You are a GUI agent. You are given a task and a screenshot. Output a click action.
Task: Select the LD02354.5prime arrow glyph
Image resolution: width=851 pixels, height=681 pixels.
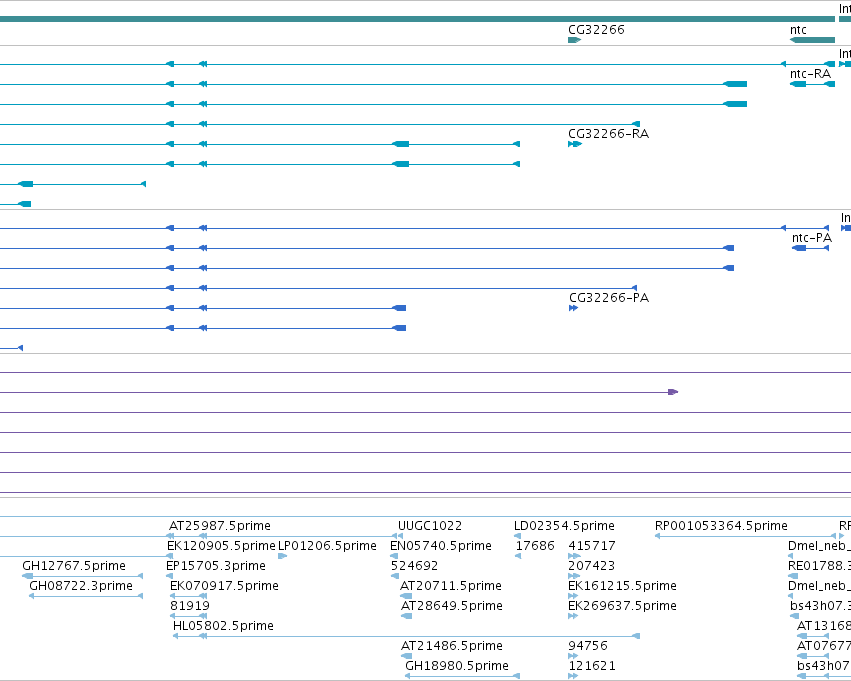[517, 536]
